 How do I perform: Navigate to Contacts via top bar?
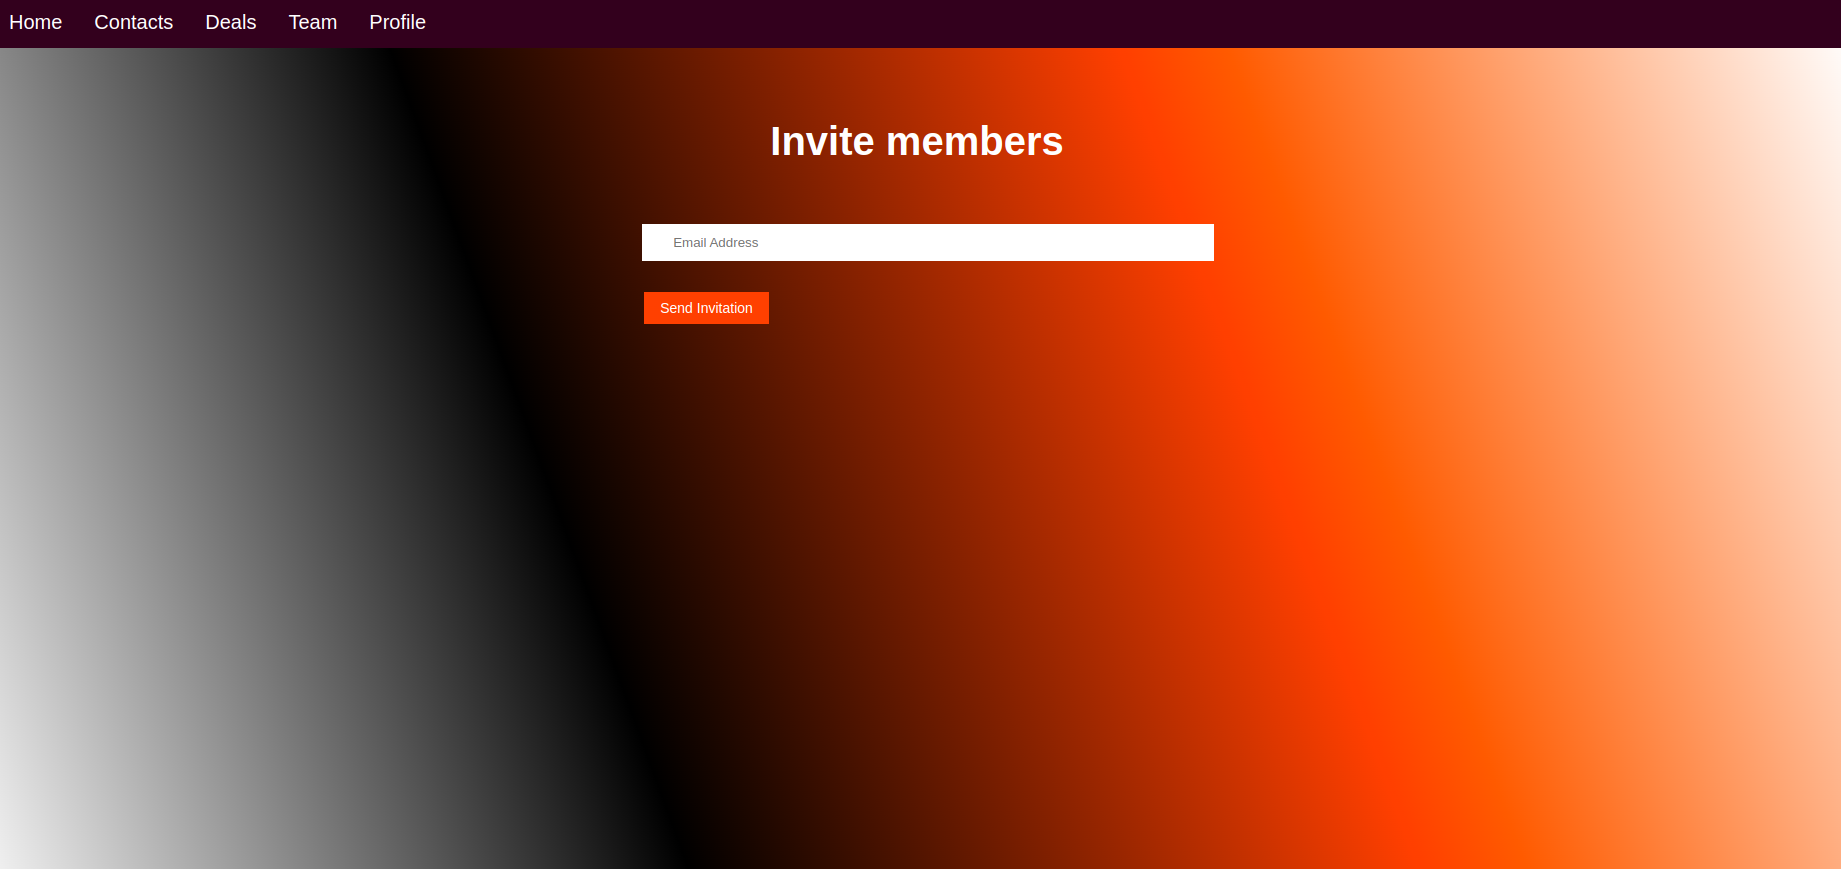click(x=133, y=22)
